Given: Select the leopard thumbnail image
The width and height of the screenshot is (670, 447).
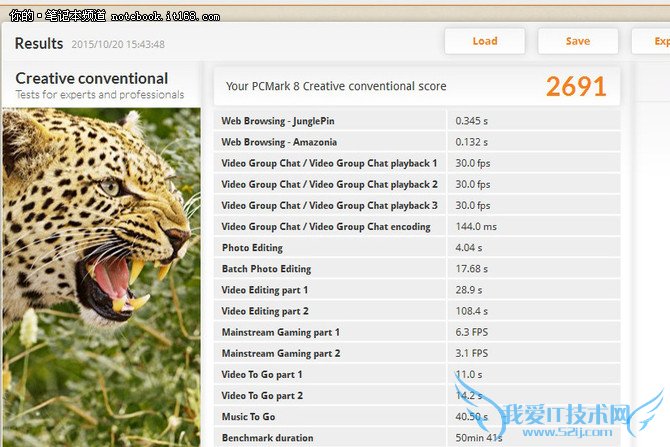Looking at the screenshot, I should [101, 277].
